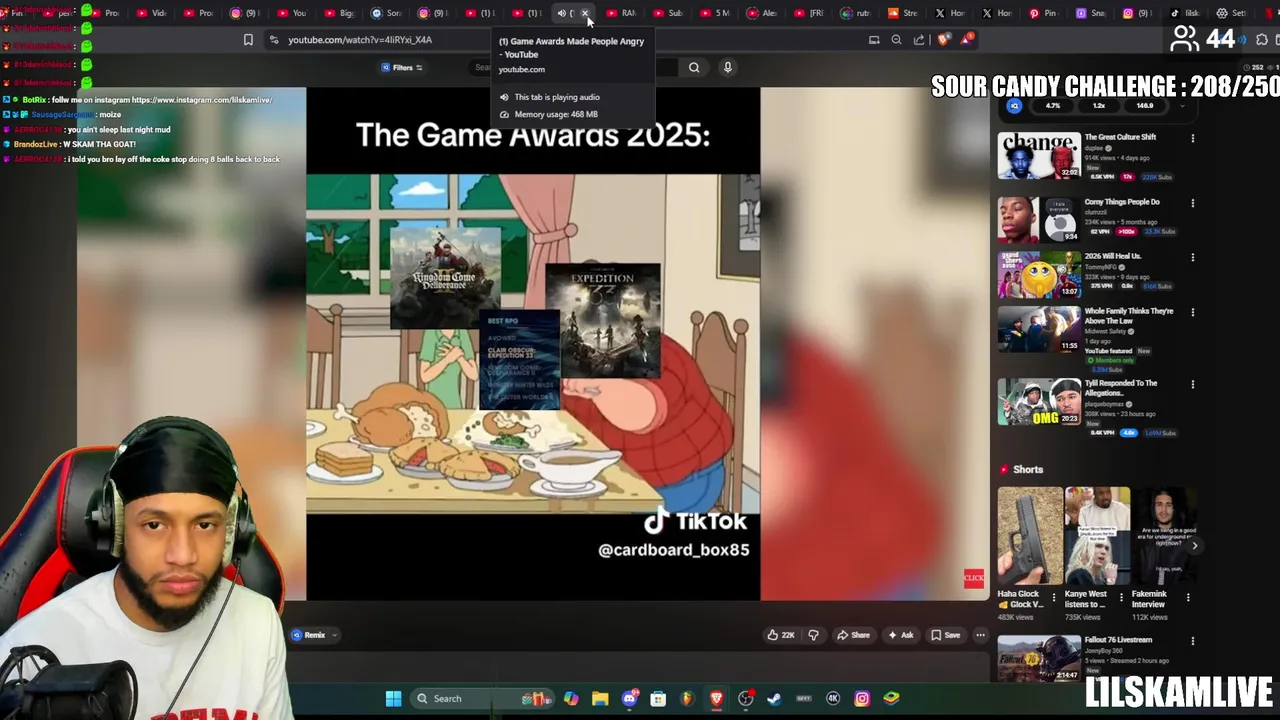The image size is (1280, 720).
Task: Click the Share button under video
Action: point(853,635)
